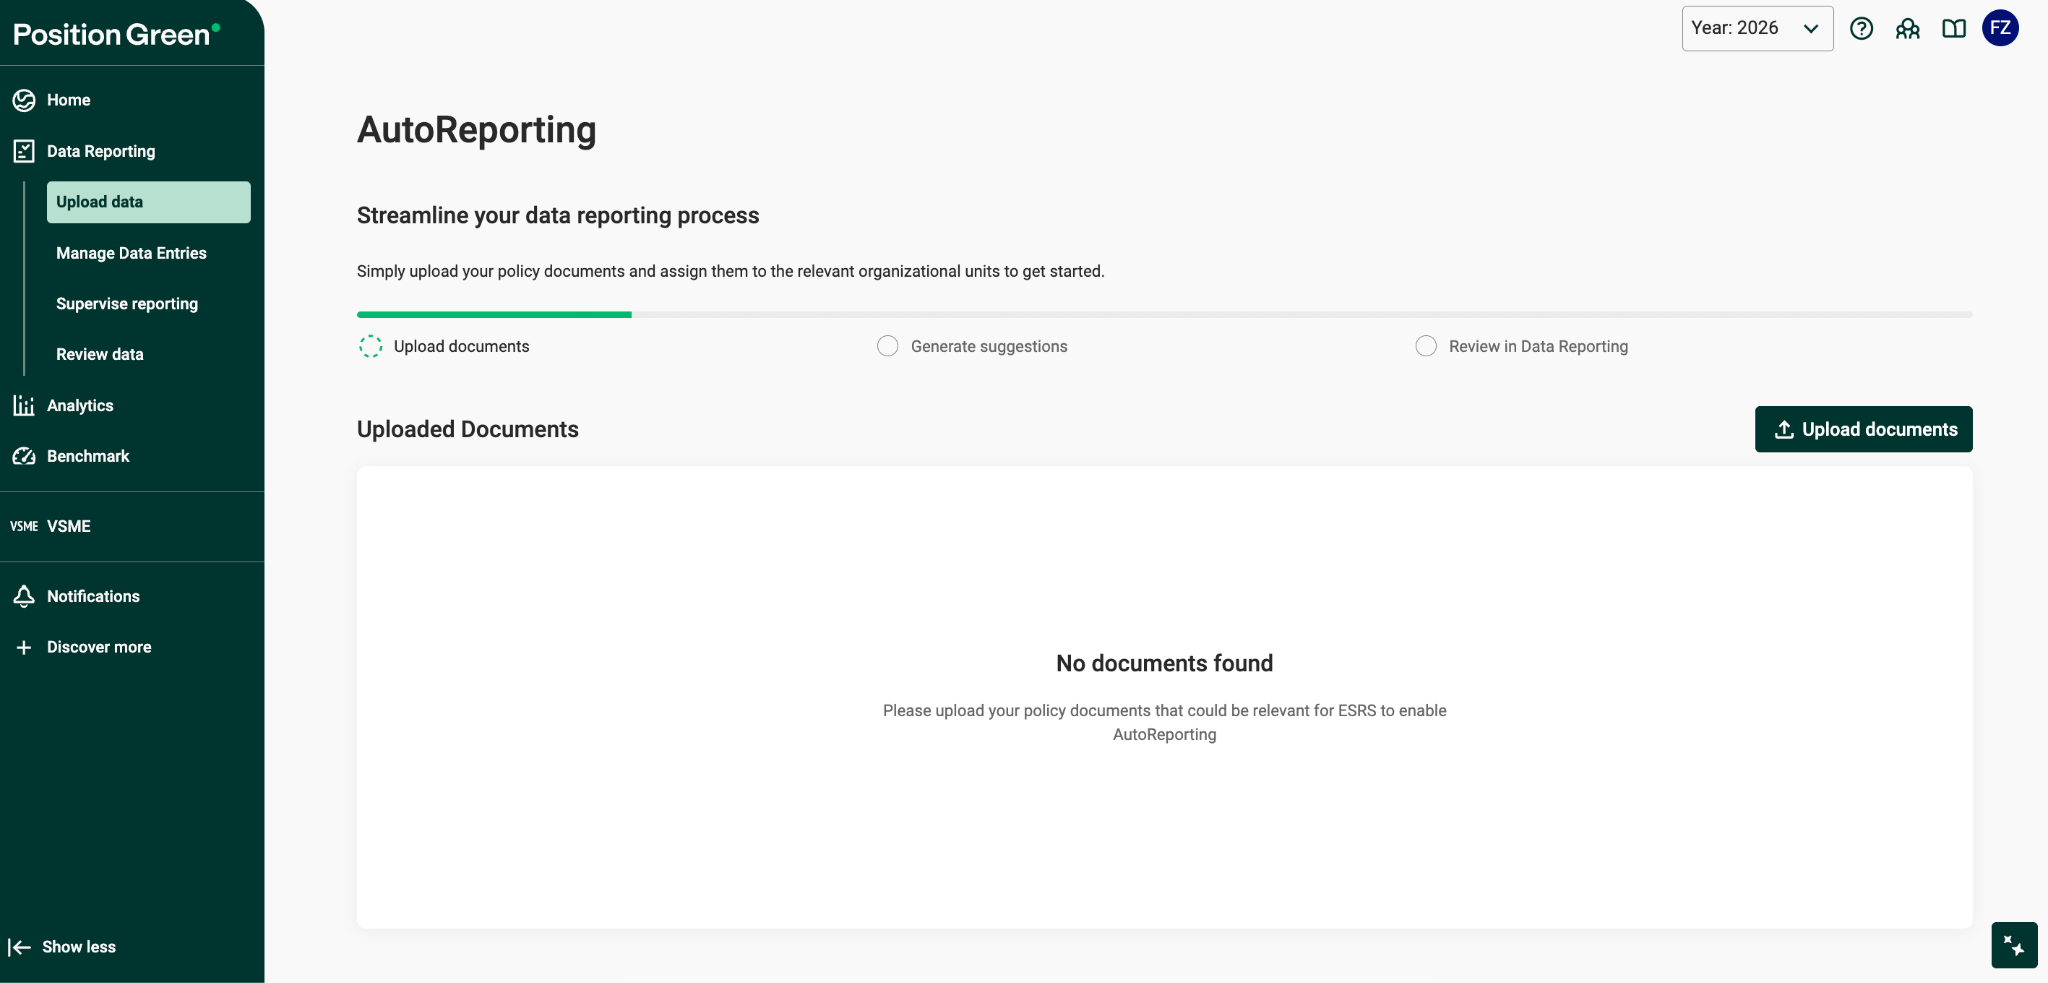Click the plus icon beside Discover more

tap(24, 647)
